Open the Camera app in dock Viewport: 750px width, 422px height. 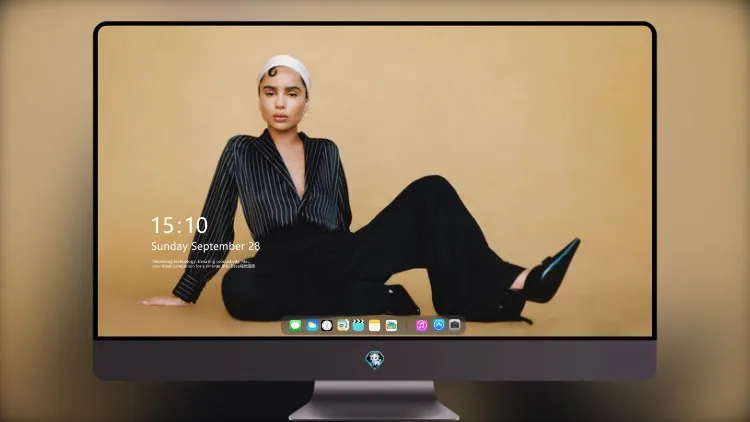455,325
